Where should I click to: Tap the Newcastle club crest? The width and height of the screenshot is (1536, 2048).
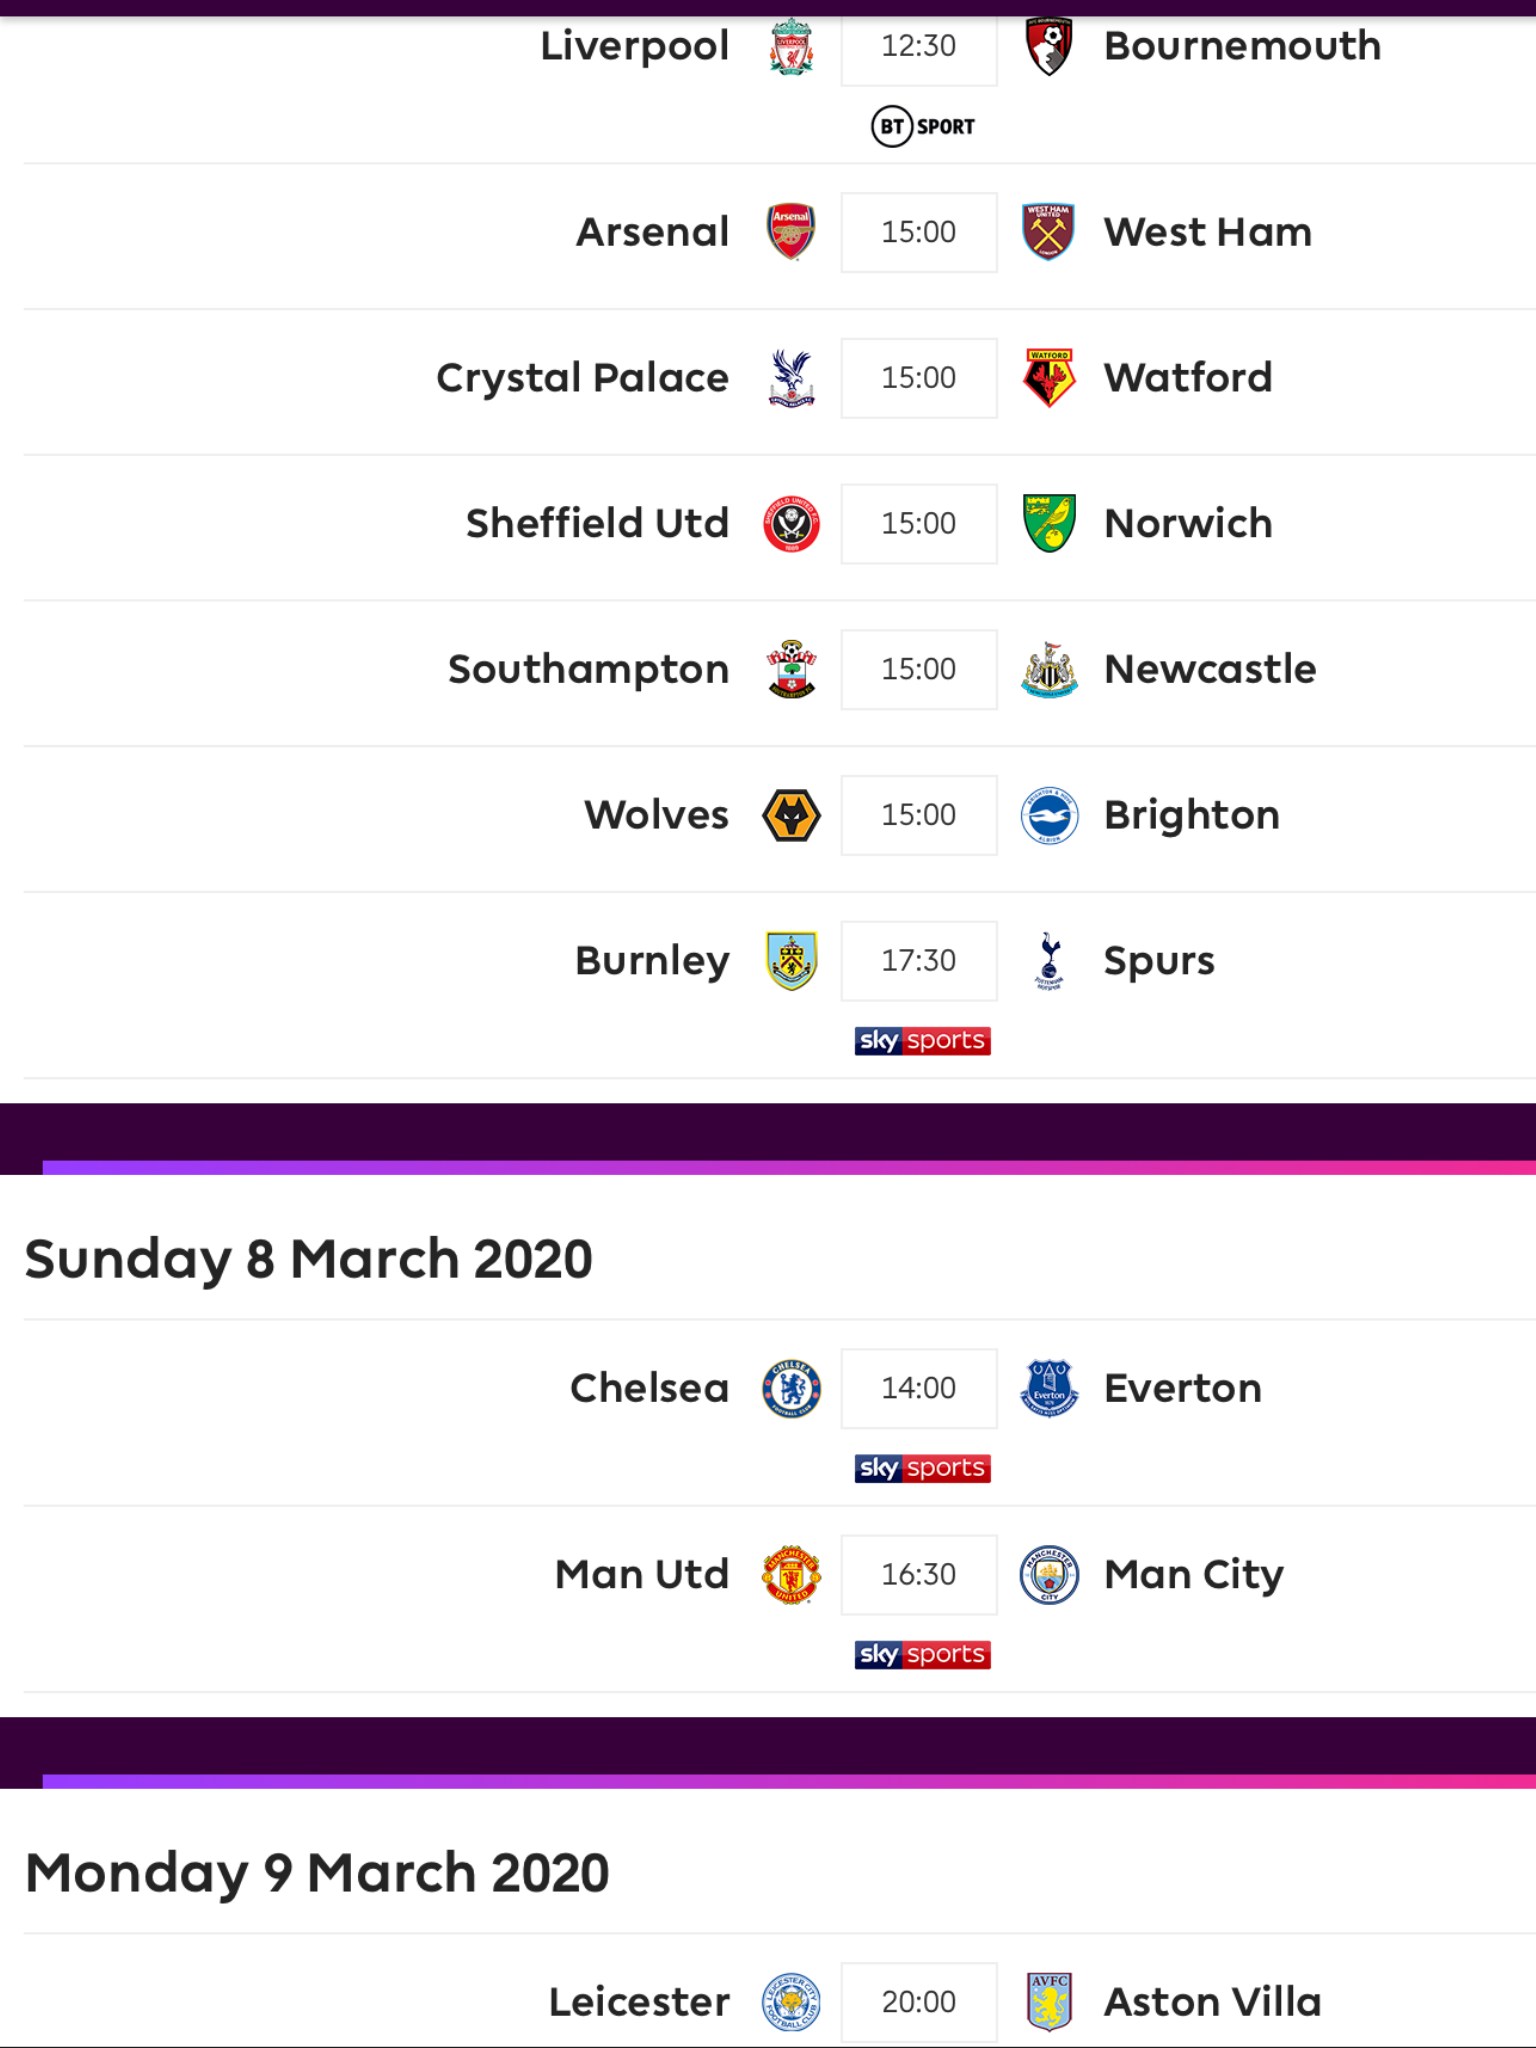pos(1049,669)
